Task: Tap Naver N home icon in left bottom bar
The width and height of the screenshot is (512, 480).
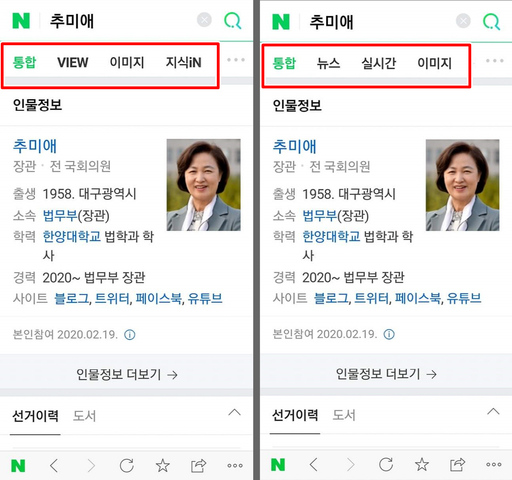Action: [x=18, y=466]
